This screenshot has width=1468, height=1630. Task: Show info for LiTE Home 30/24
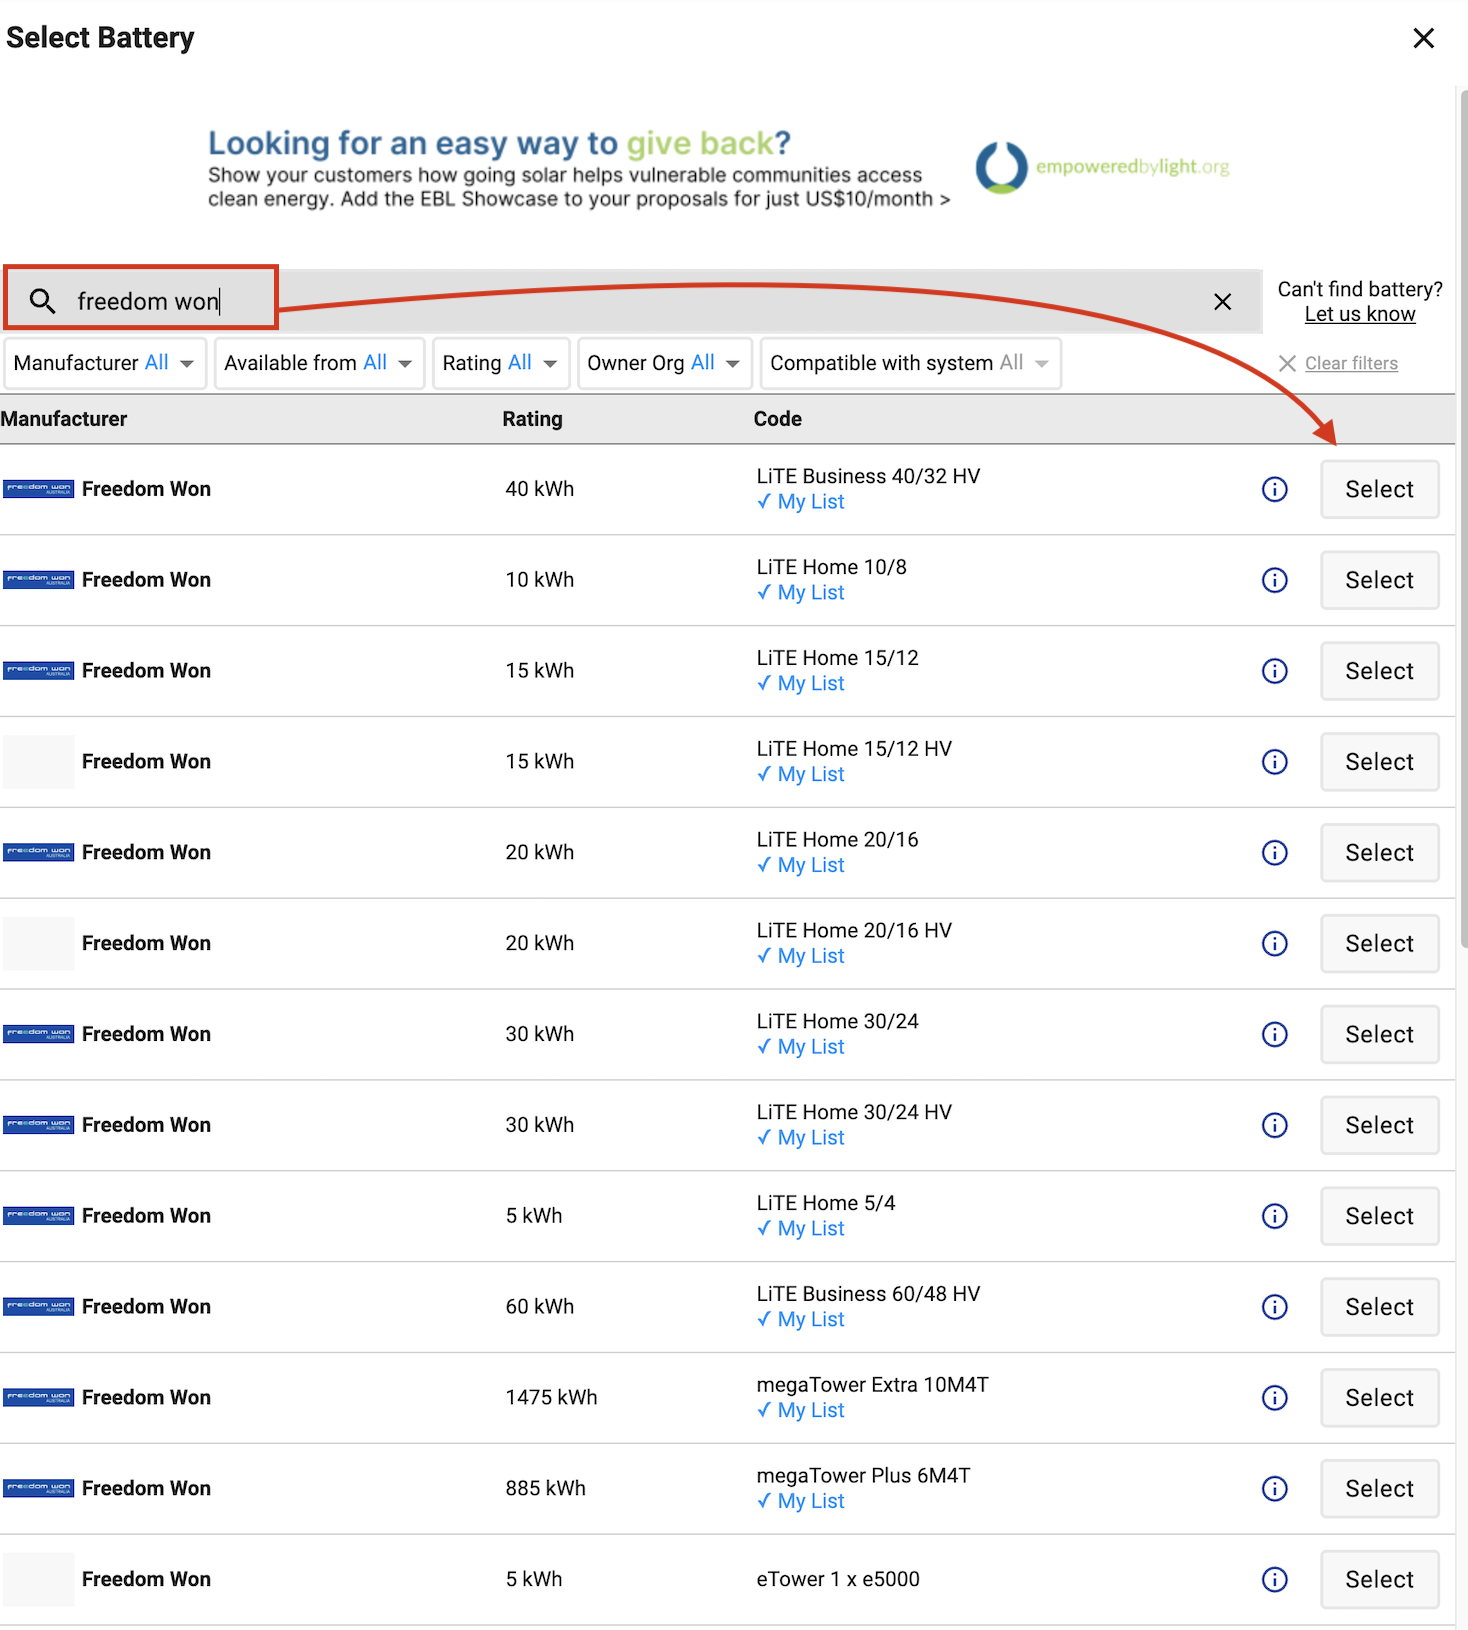point(1274,1034)
